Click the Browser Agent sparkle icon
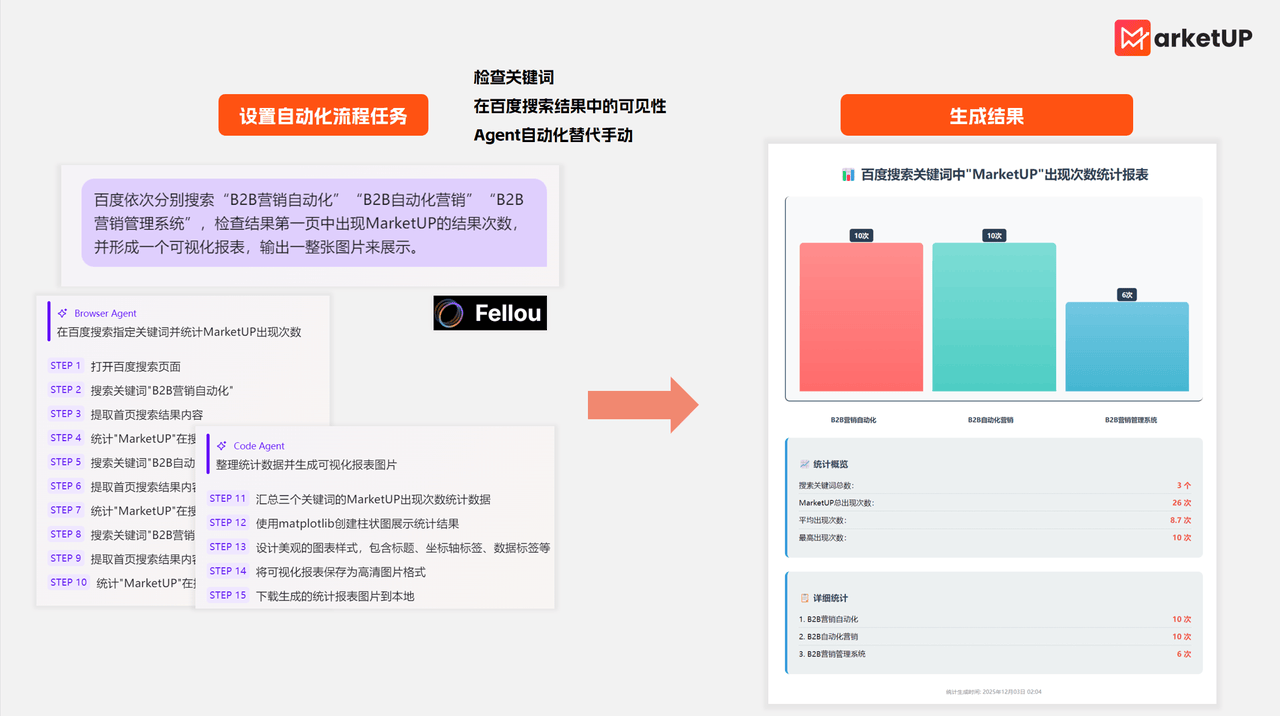This screenshot has width=1280, height=716. click(61, 313)
